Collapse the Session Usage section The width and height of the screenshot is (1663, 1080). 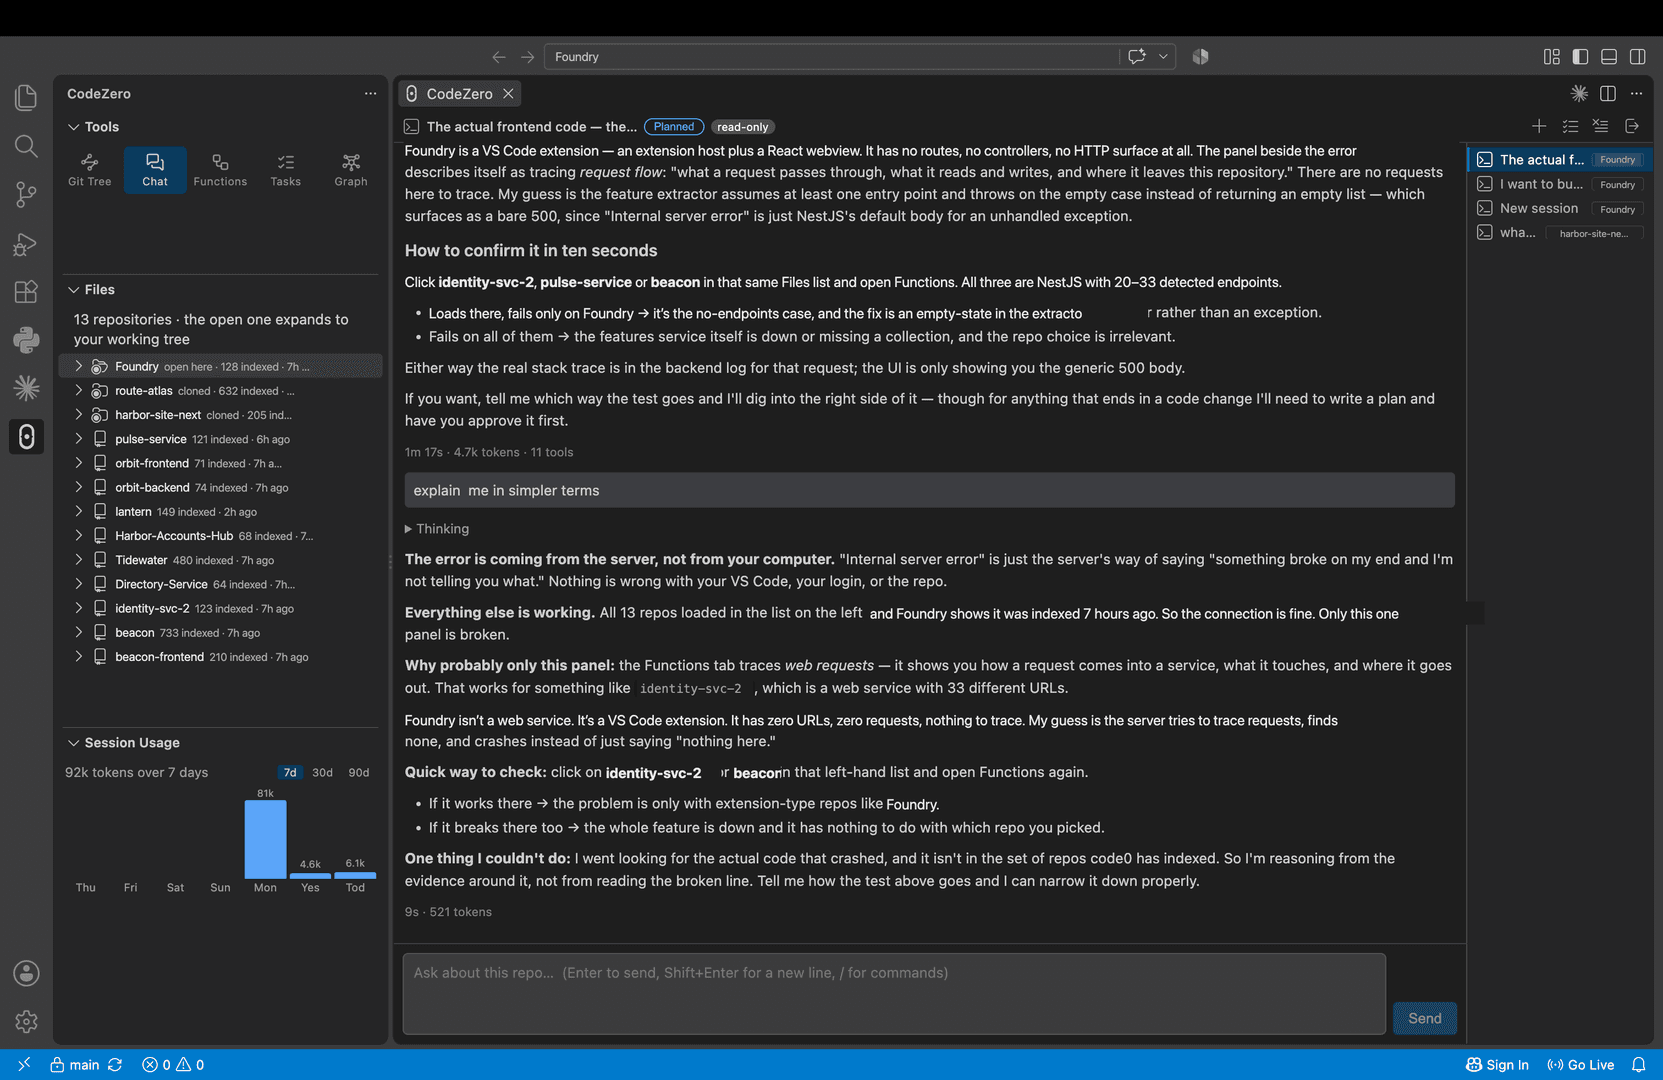(74, 743)
